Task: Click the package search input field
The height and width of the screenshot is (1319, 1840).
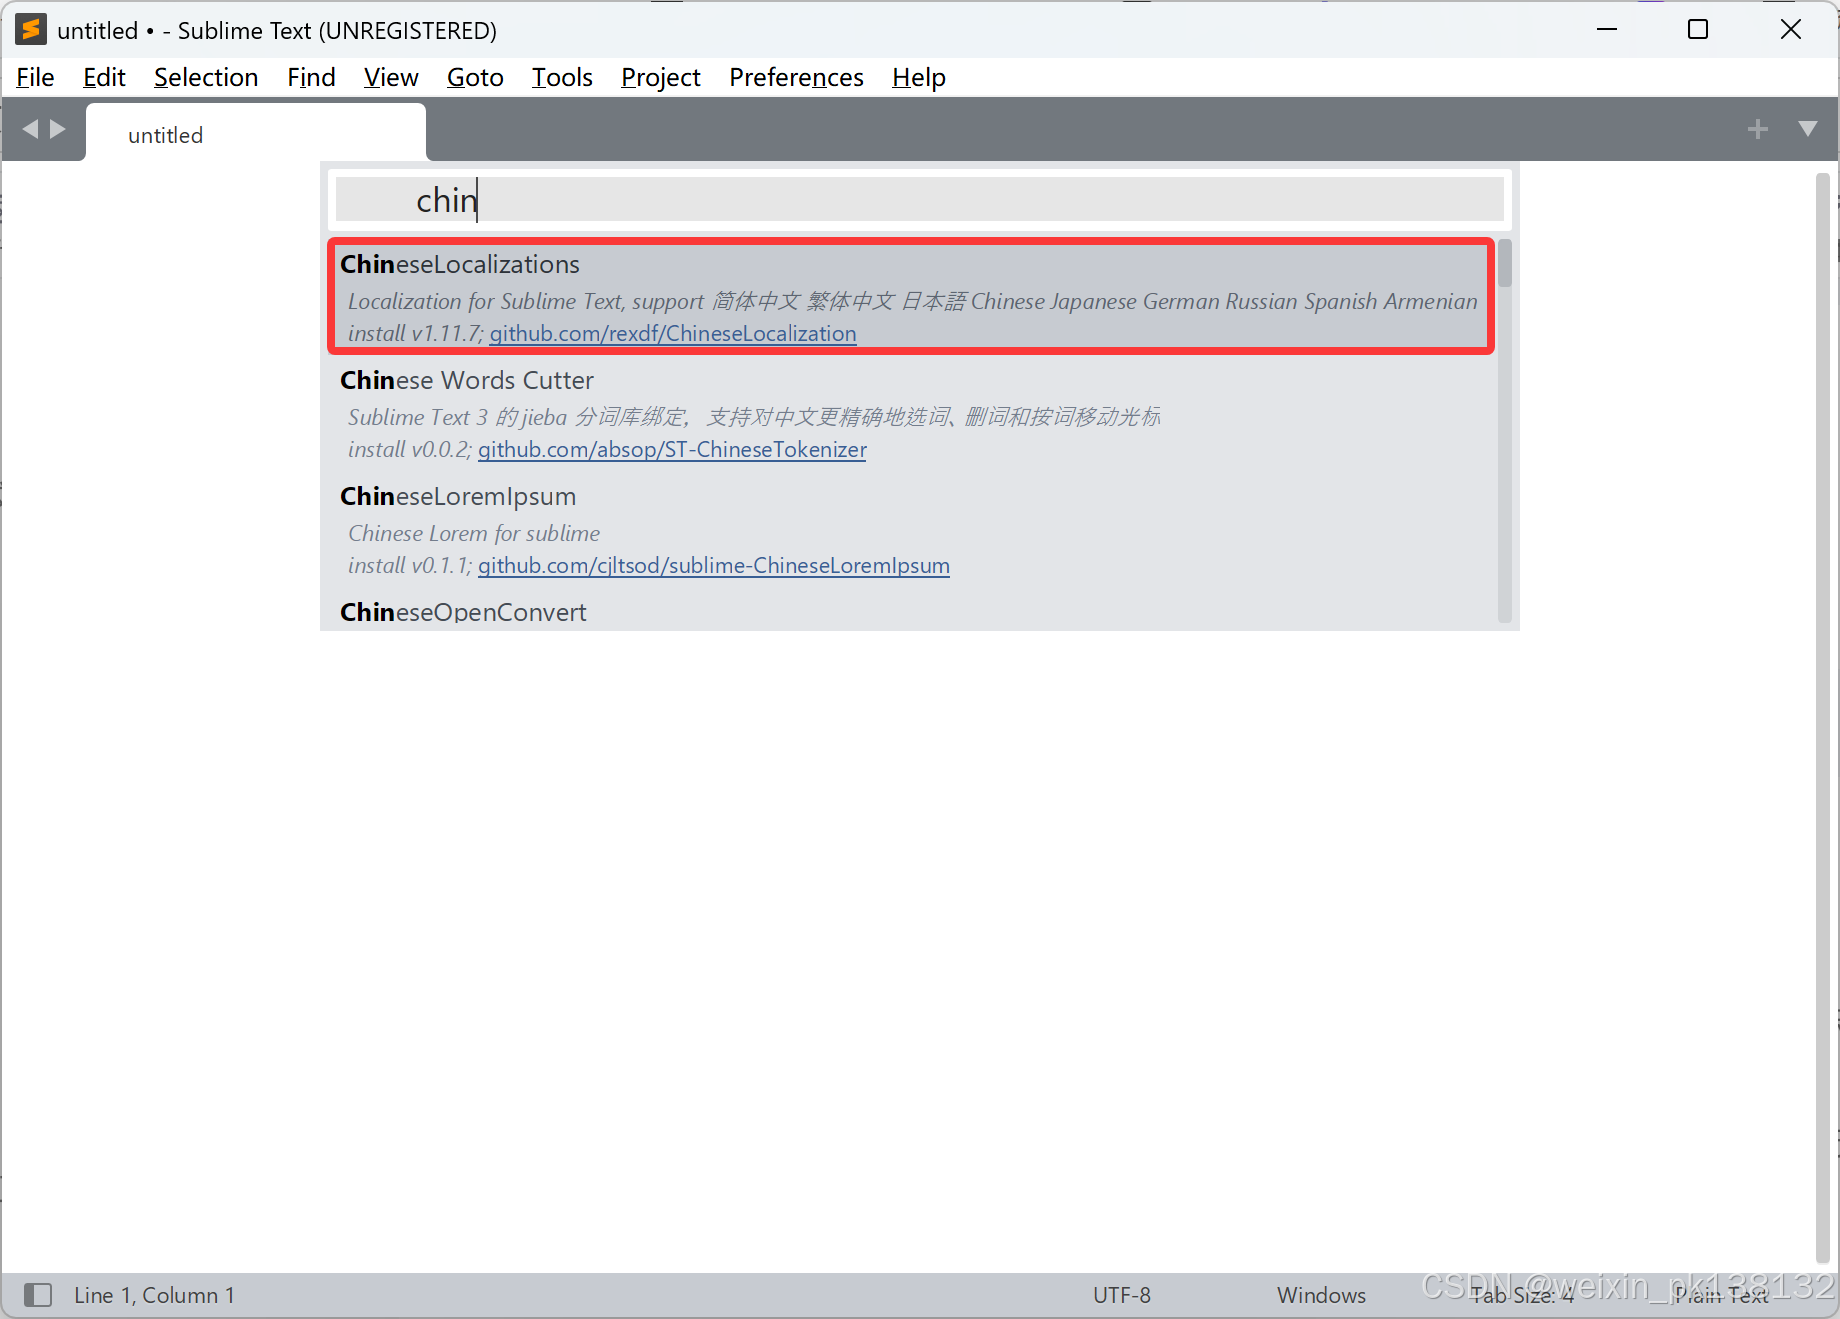Action: coord(919,200)
